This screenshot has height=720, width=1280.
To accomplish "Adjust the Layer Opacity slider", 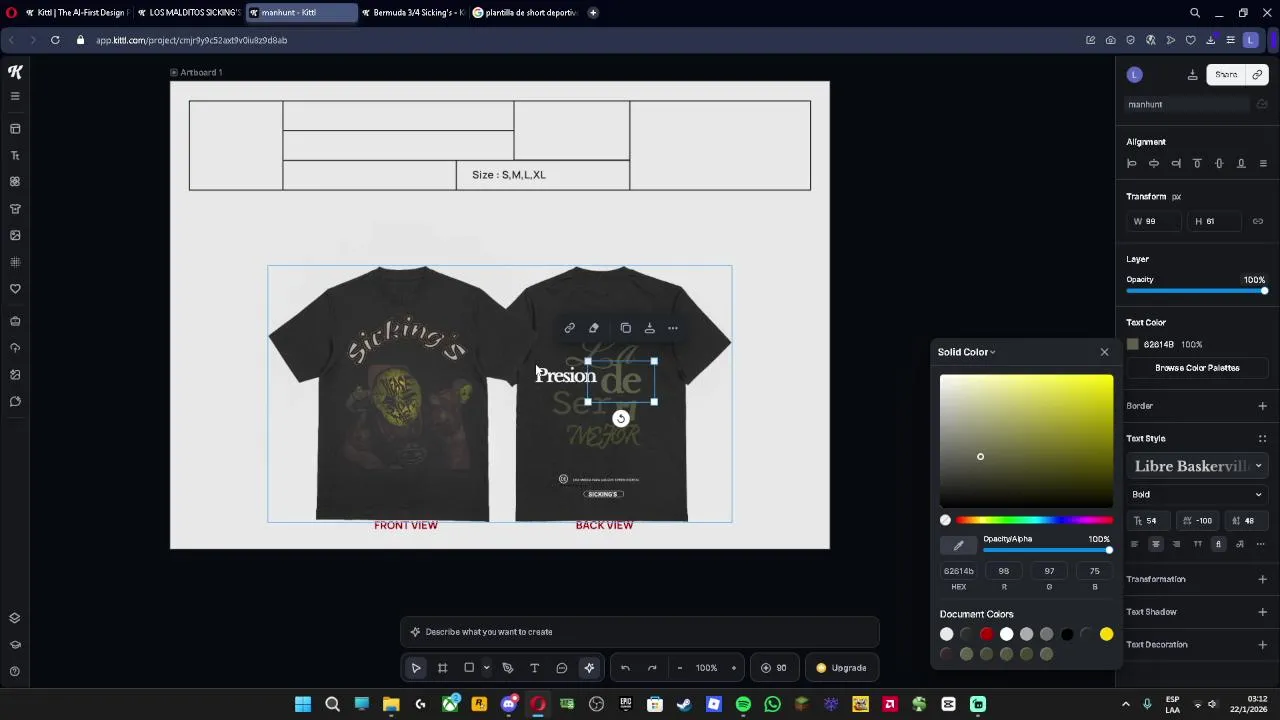I will point(1197,291).
